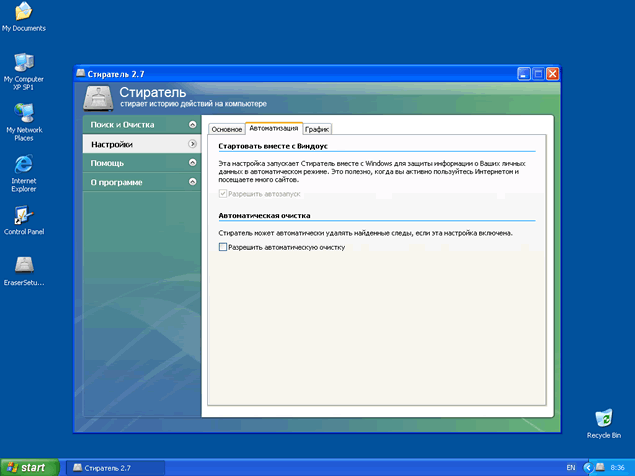Select My Computer XP SP1 icon
The image size is (635, 476).
pos(23,62)
